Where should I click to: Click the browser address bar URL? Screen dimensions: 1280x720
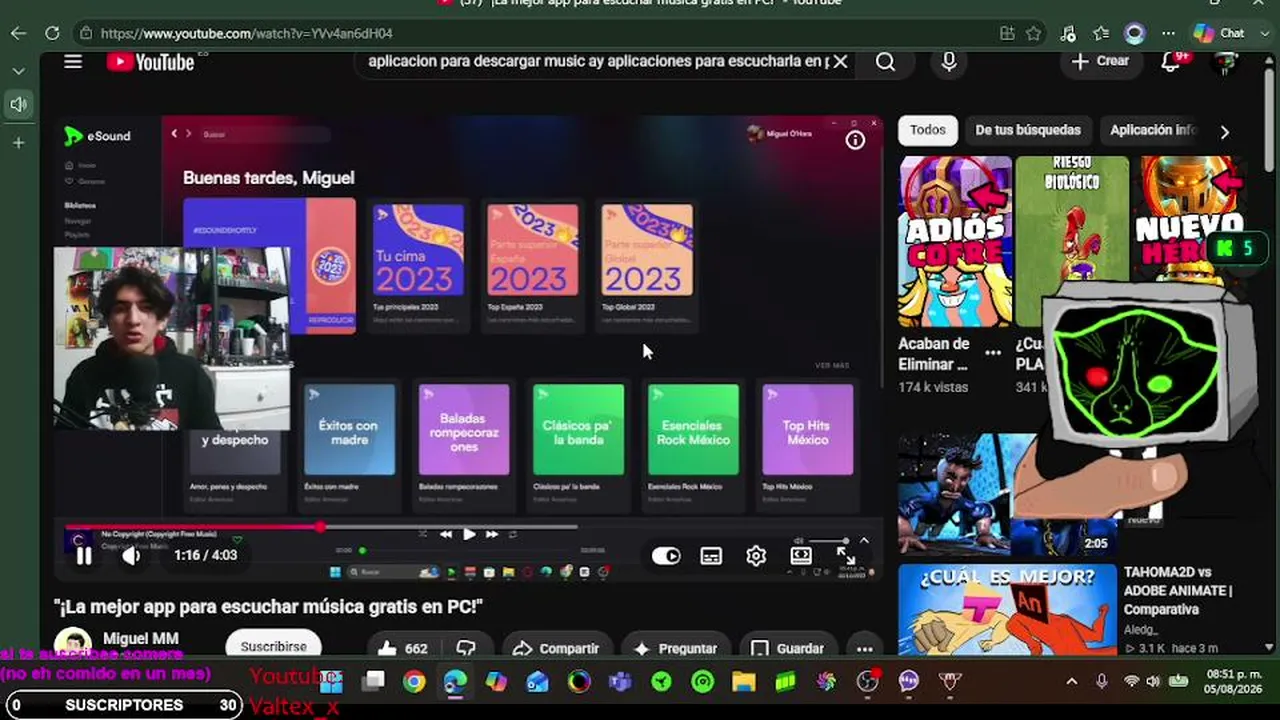click(246, 33)
